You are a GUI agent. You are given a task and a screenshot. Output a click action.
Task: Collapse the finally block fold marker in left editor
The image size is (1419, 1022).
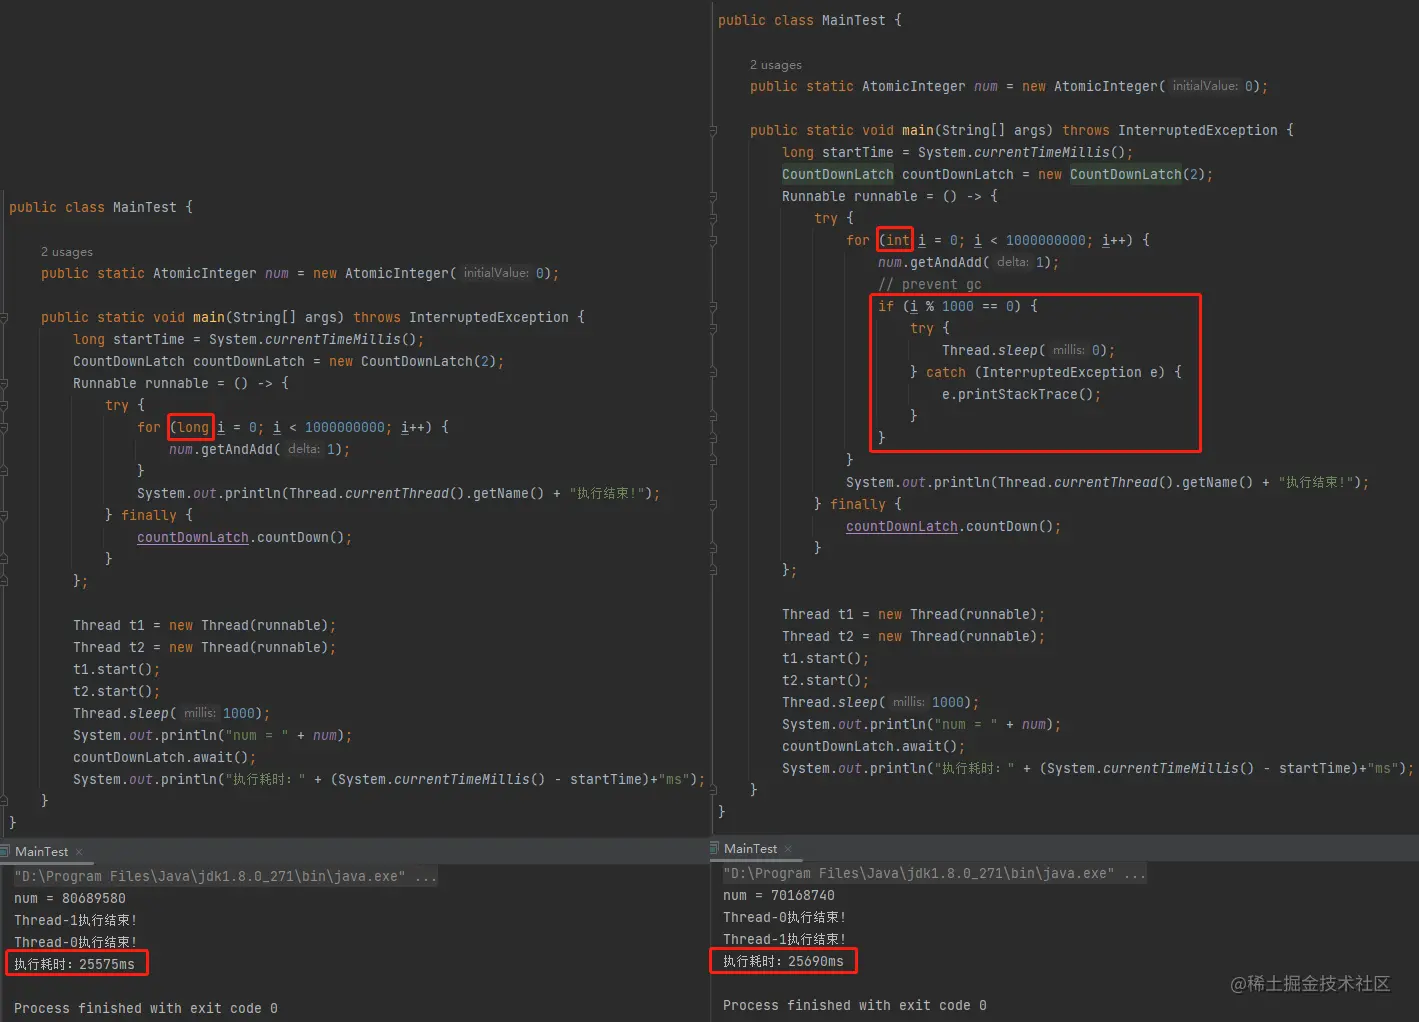tap(4, 515)
